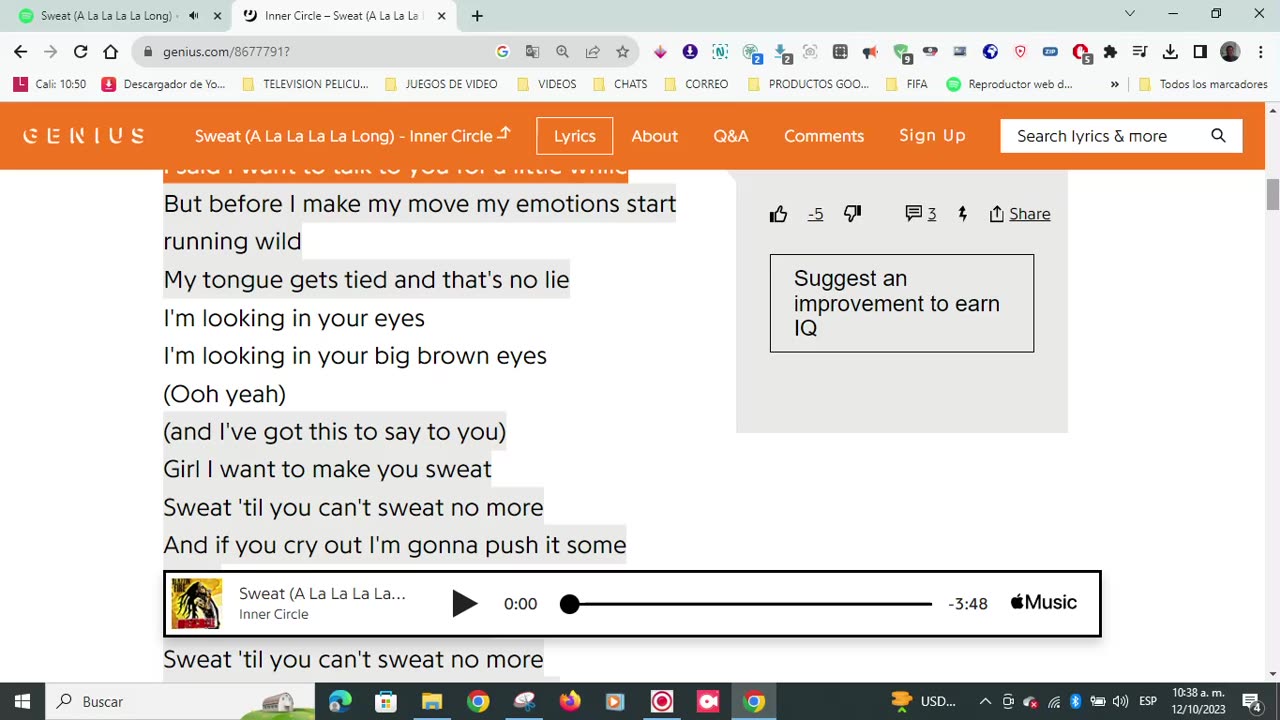Share the annotation via Share link

point(1019,214)
